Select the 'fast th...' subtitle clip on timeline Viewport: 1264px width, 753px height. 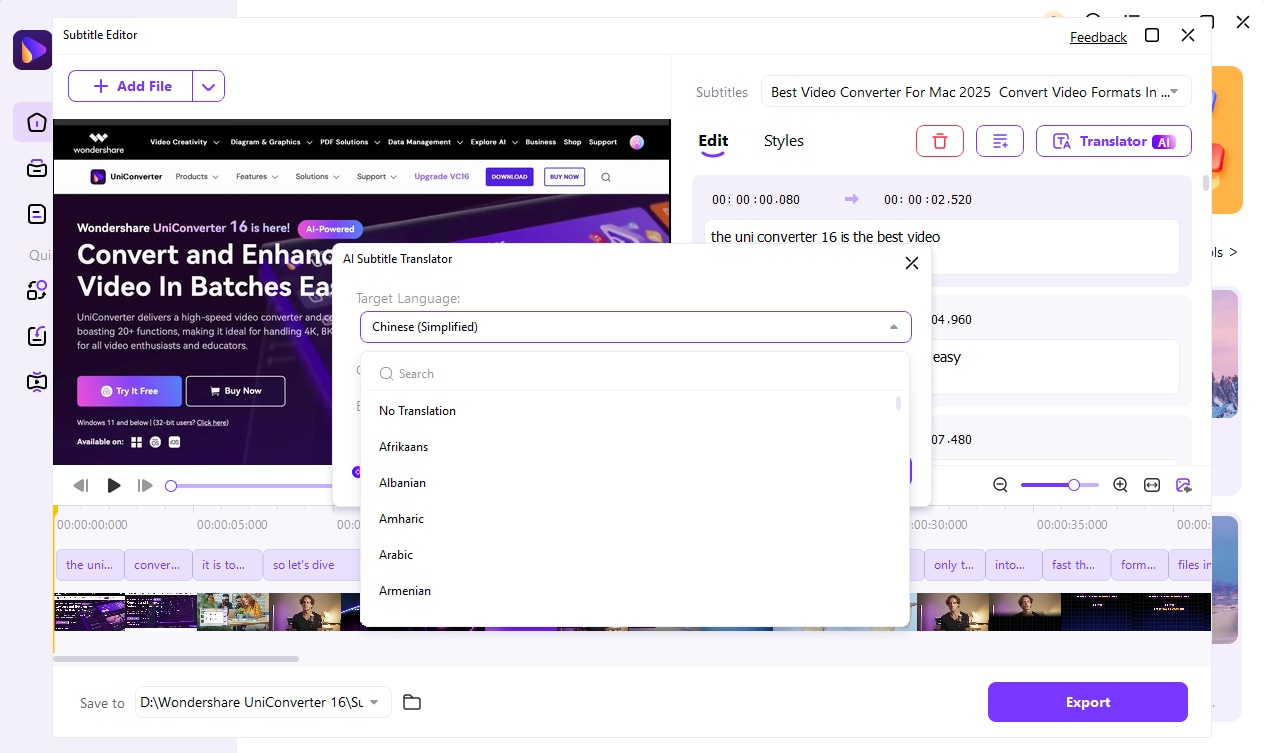1076,565
